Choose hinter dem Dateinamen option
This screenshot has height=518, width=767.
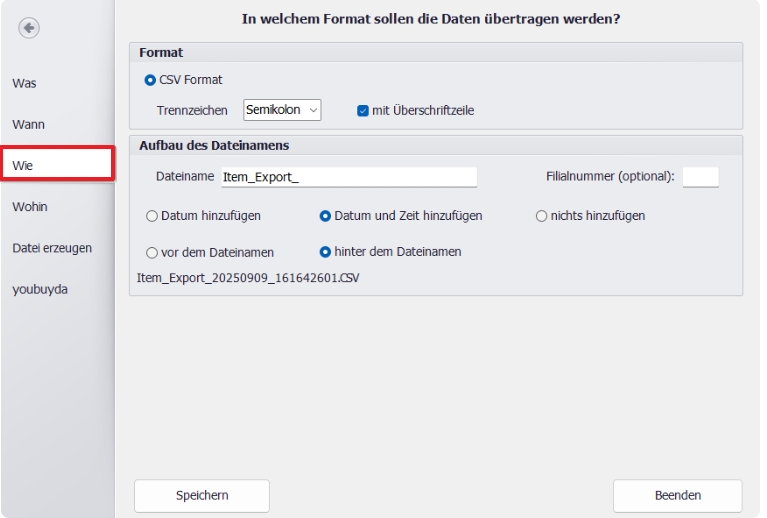click(x=325, y=252)
